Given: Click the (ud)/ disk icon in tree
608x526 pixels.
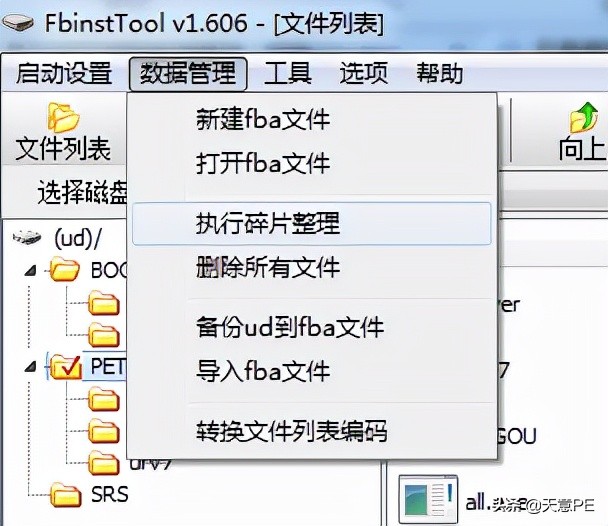Looking at the screenshot, I should [x=27, y=237].
